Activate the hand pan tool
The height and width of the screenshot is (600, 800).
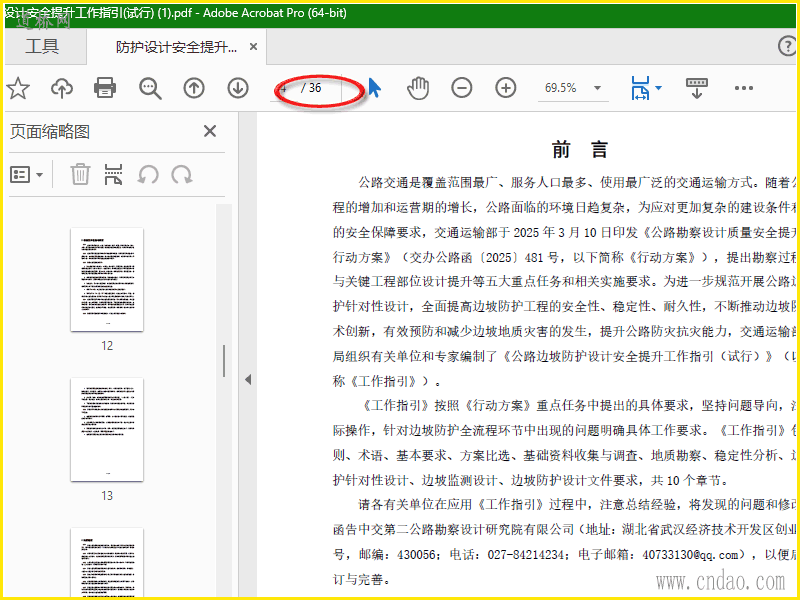click(418, 88)
